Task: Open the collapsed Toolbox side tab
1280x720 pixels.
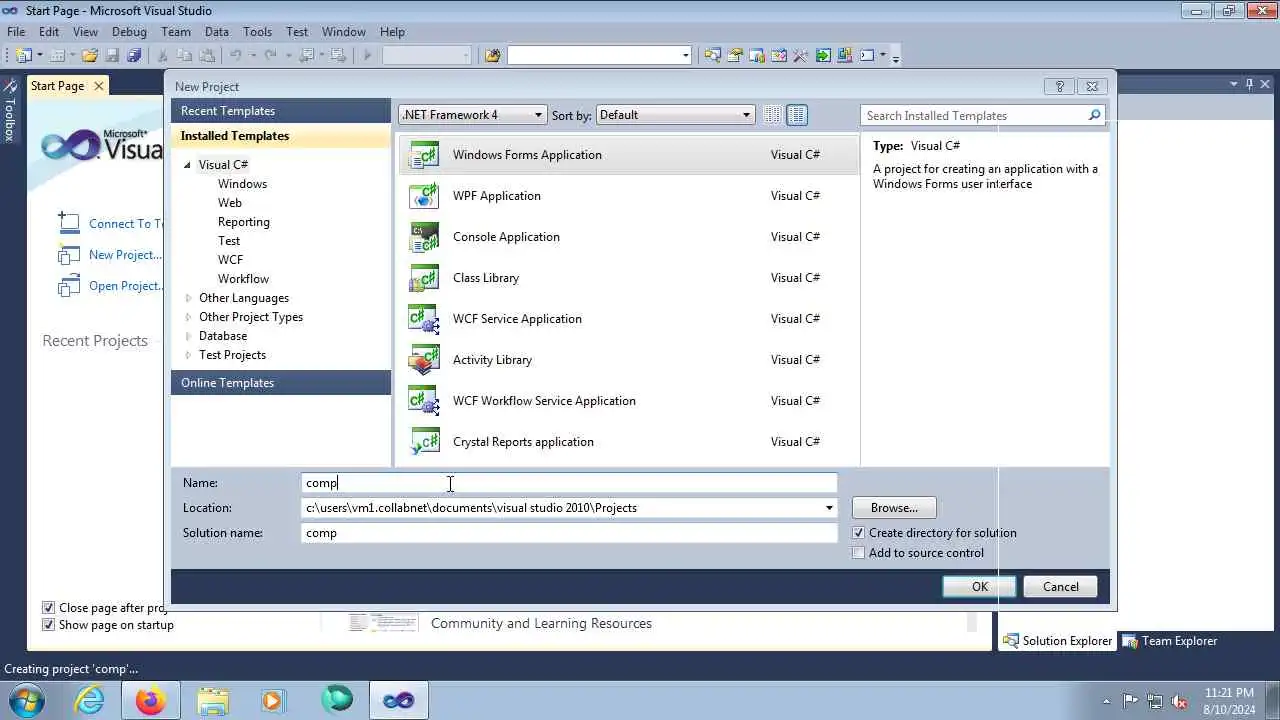Action: coord(9,112)
